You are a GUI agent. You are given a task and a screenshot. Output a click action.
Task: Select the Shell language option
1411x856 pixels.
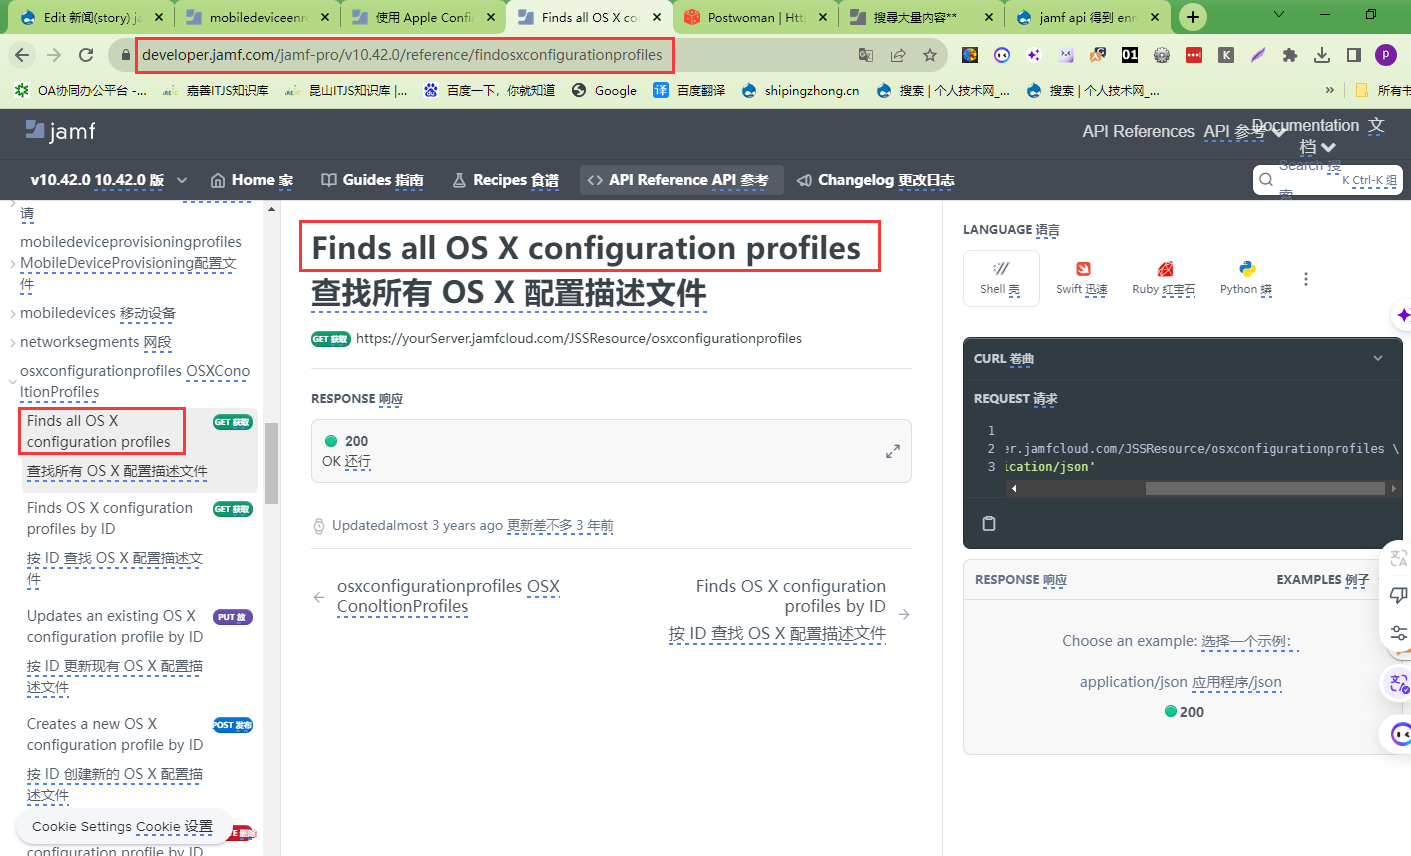pos(1001,277)
